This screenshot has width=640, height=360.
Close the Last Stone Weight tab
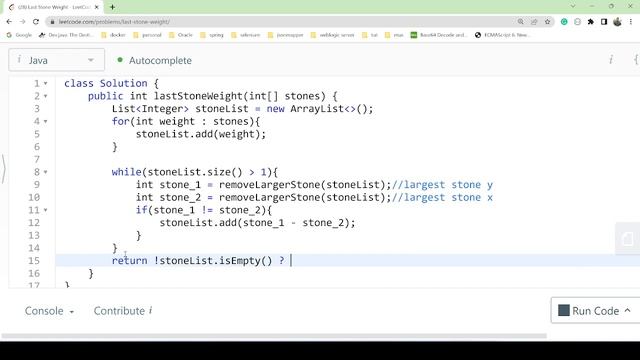[x=97, y=7]
